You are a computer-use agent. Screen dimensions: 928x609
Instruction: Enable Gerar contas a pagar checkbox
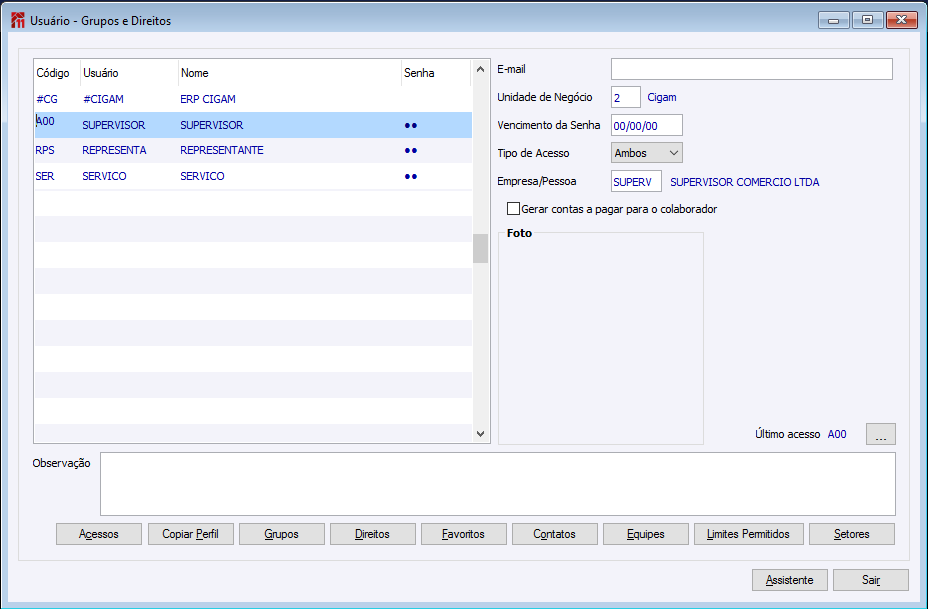coord(514,209)
